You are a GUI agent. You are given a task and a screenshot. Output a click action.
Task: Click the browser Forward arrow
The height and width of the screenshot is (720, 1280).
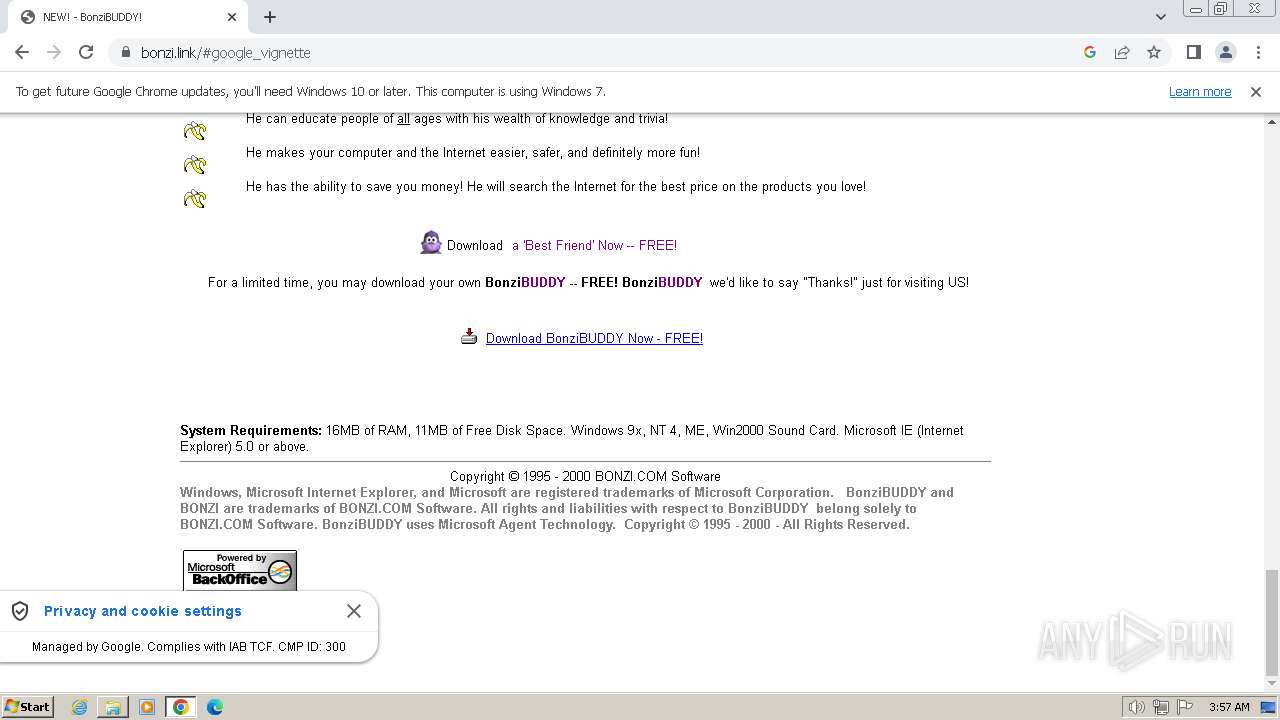pos(54,52)
